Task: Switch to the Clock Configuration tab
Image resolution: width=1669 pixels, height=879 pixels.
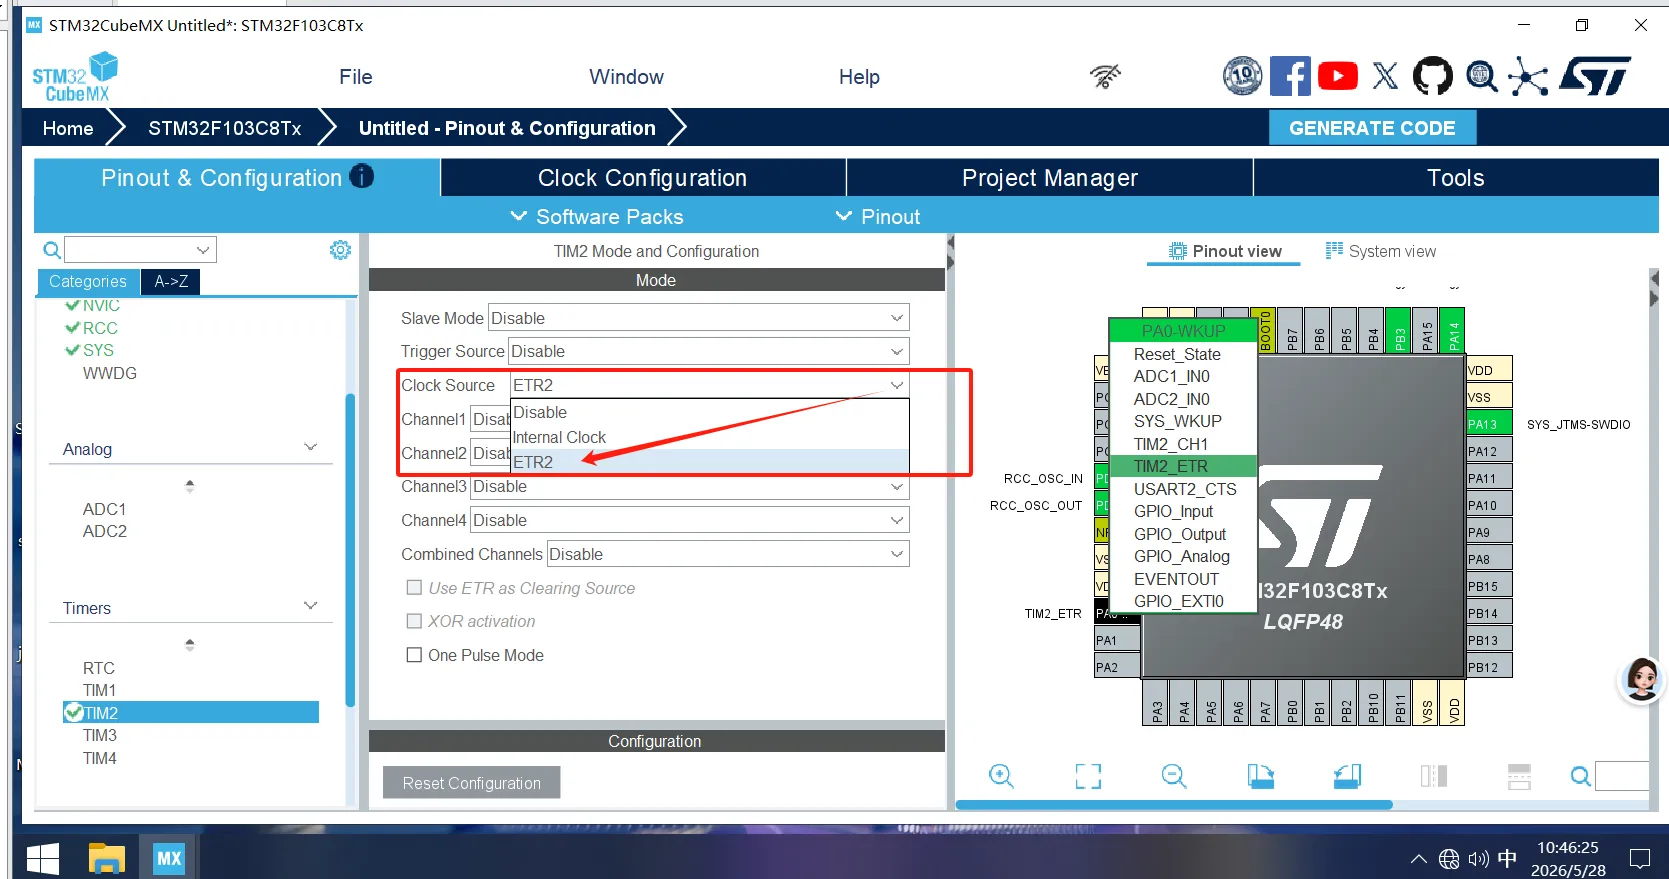Action: point(643,177)
